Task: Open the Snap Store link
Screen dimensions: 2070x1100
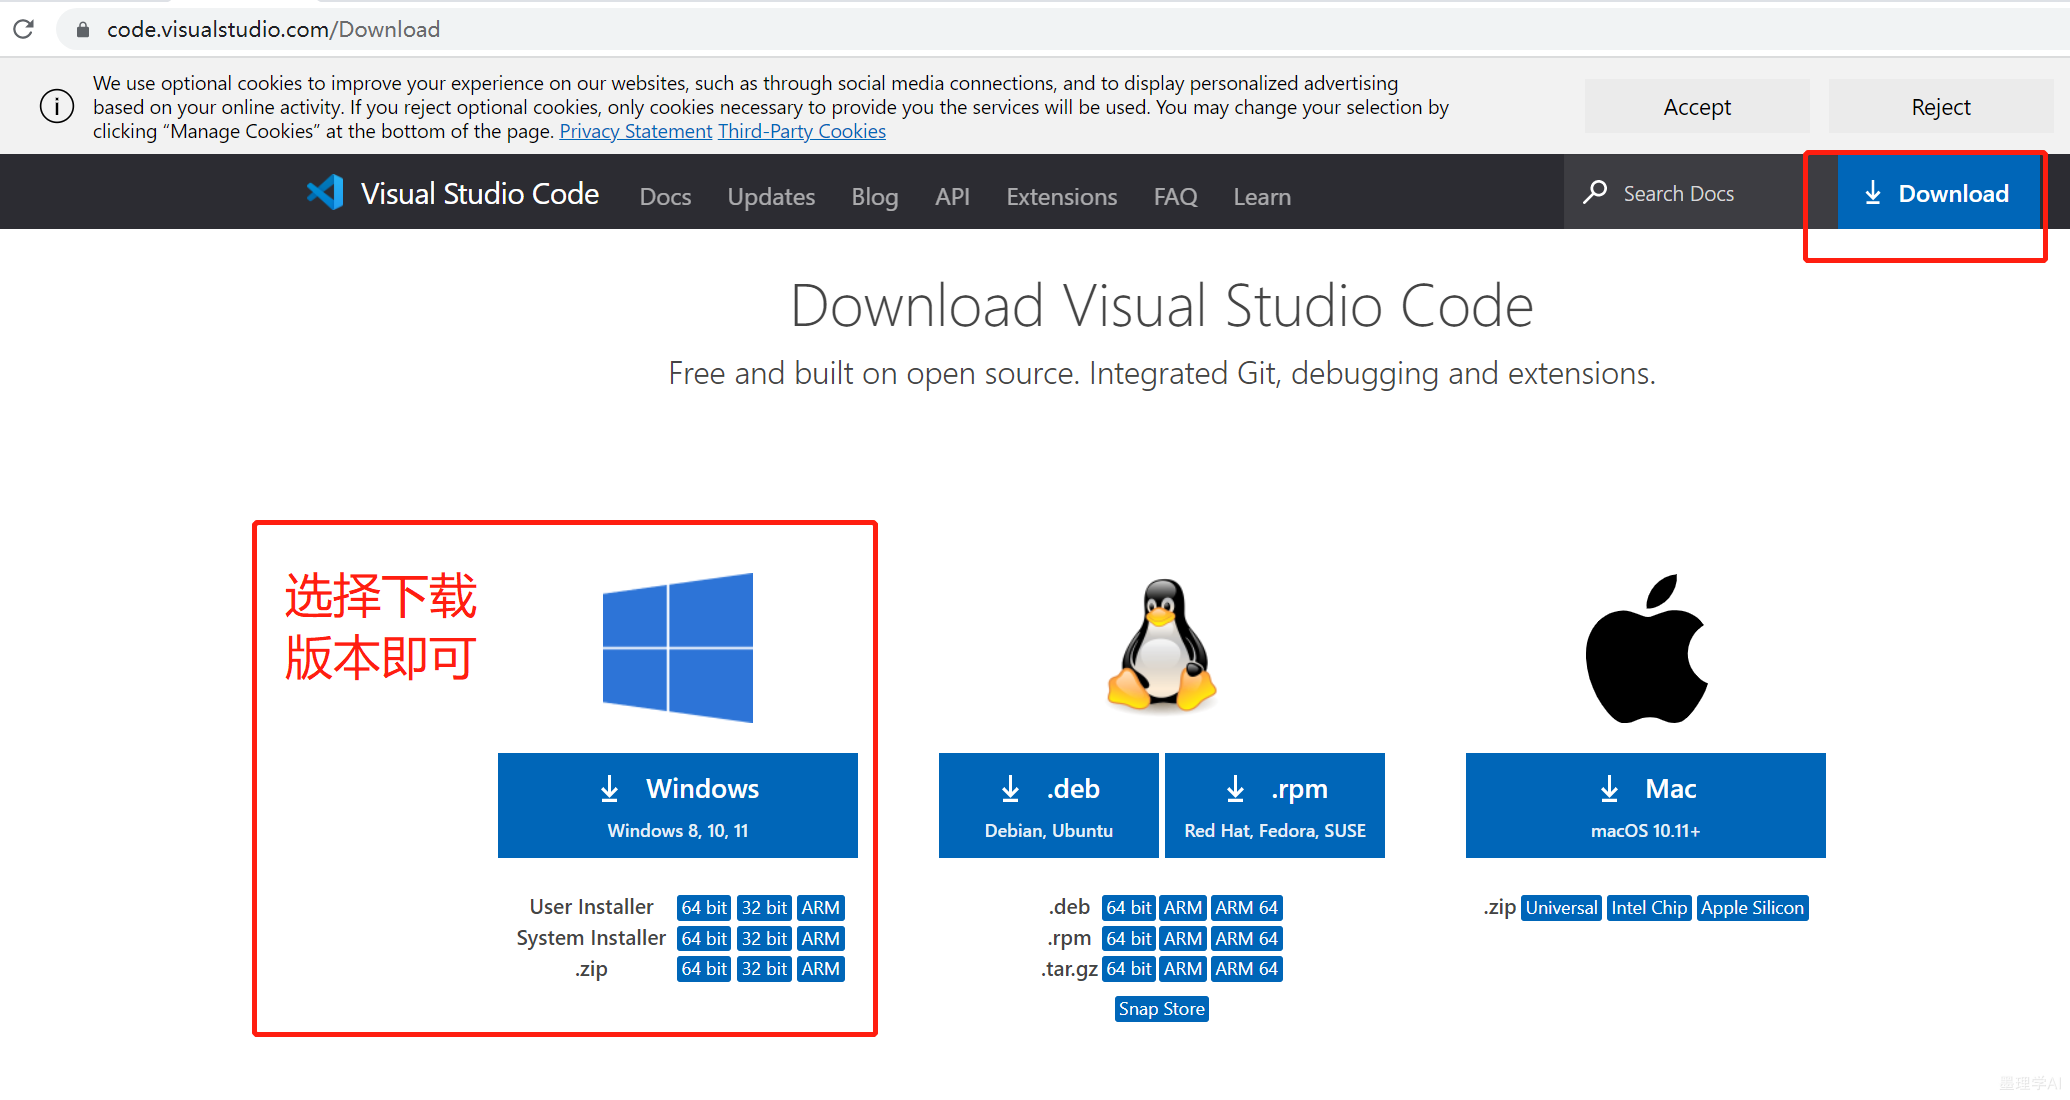Action: pos(1162,1009)
